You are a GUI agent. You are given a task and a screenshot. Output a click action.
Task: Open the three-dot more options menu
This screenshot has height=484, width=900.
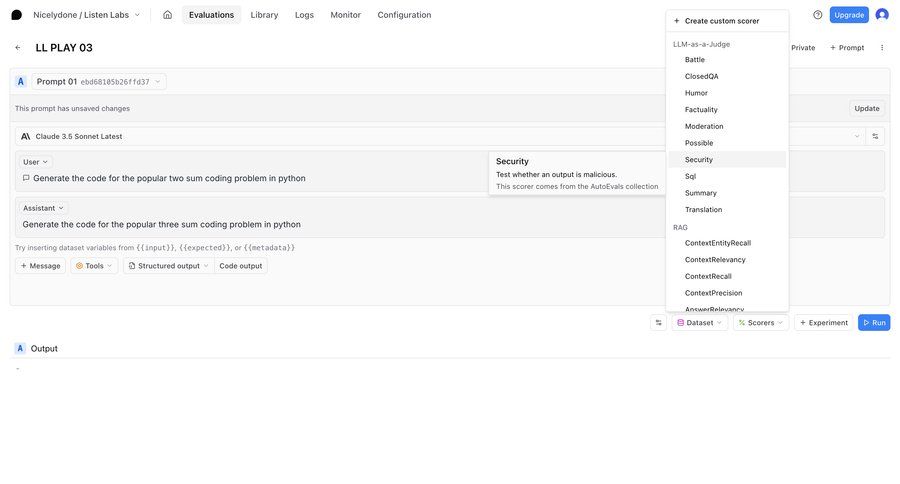[882, 48]
